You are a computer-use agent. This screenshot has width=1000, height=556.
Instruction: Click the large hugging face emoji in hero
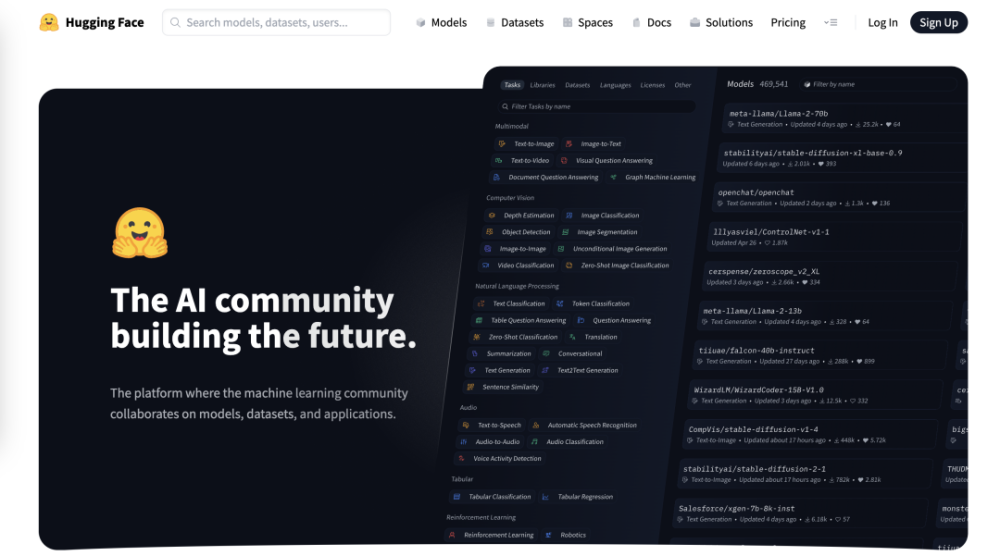coord(140,233)
